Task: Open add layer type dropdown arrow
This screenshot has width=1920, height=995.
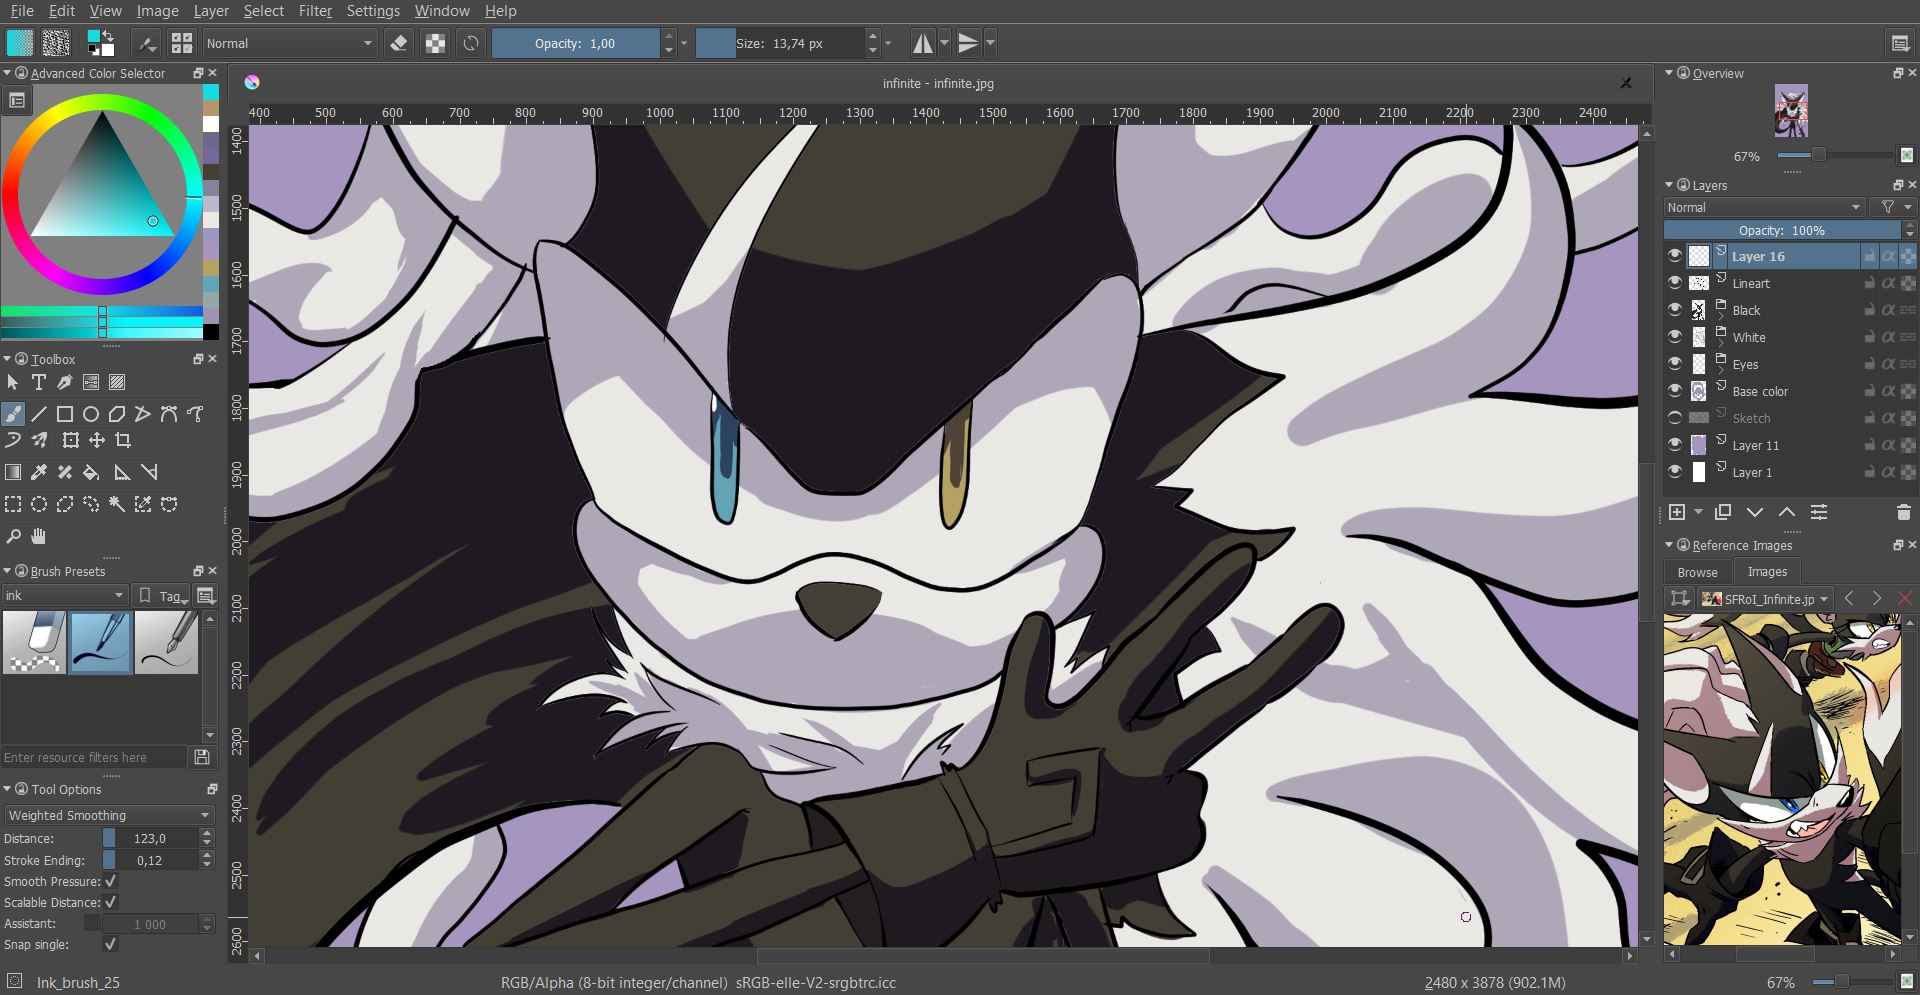Action: (x=1698, y=512)
